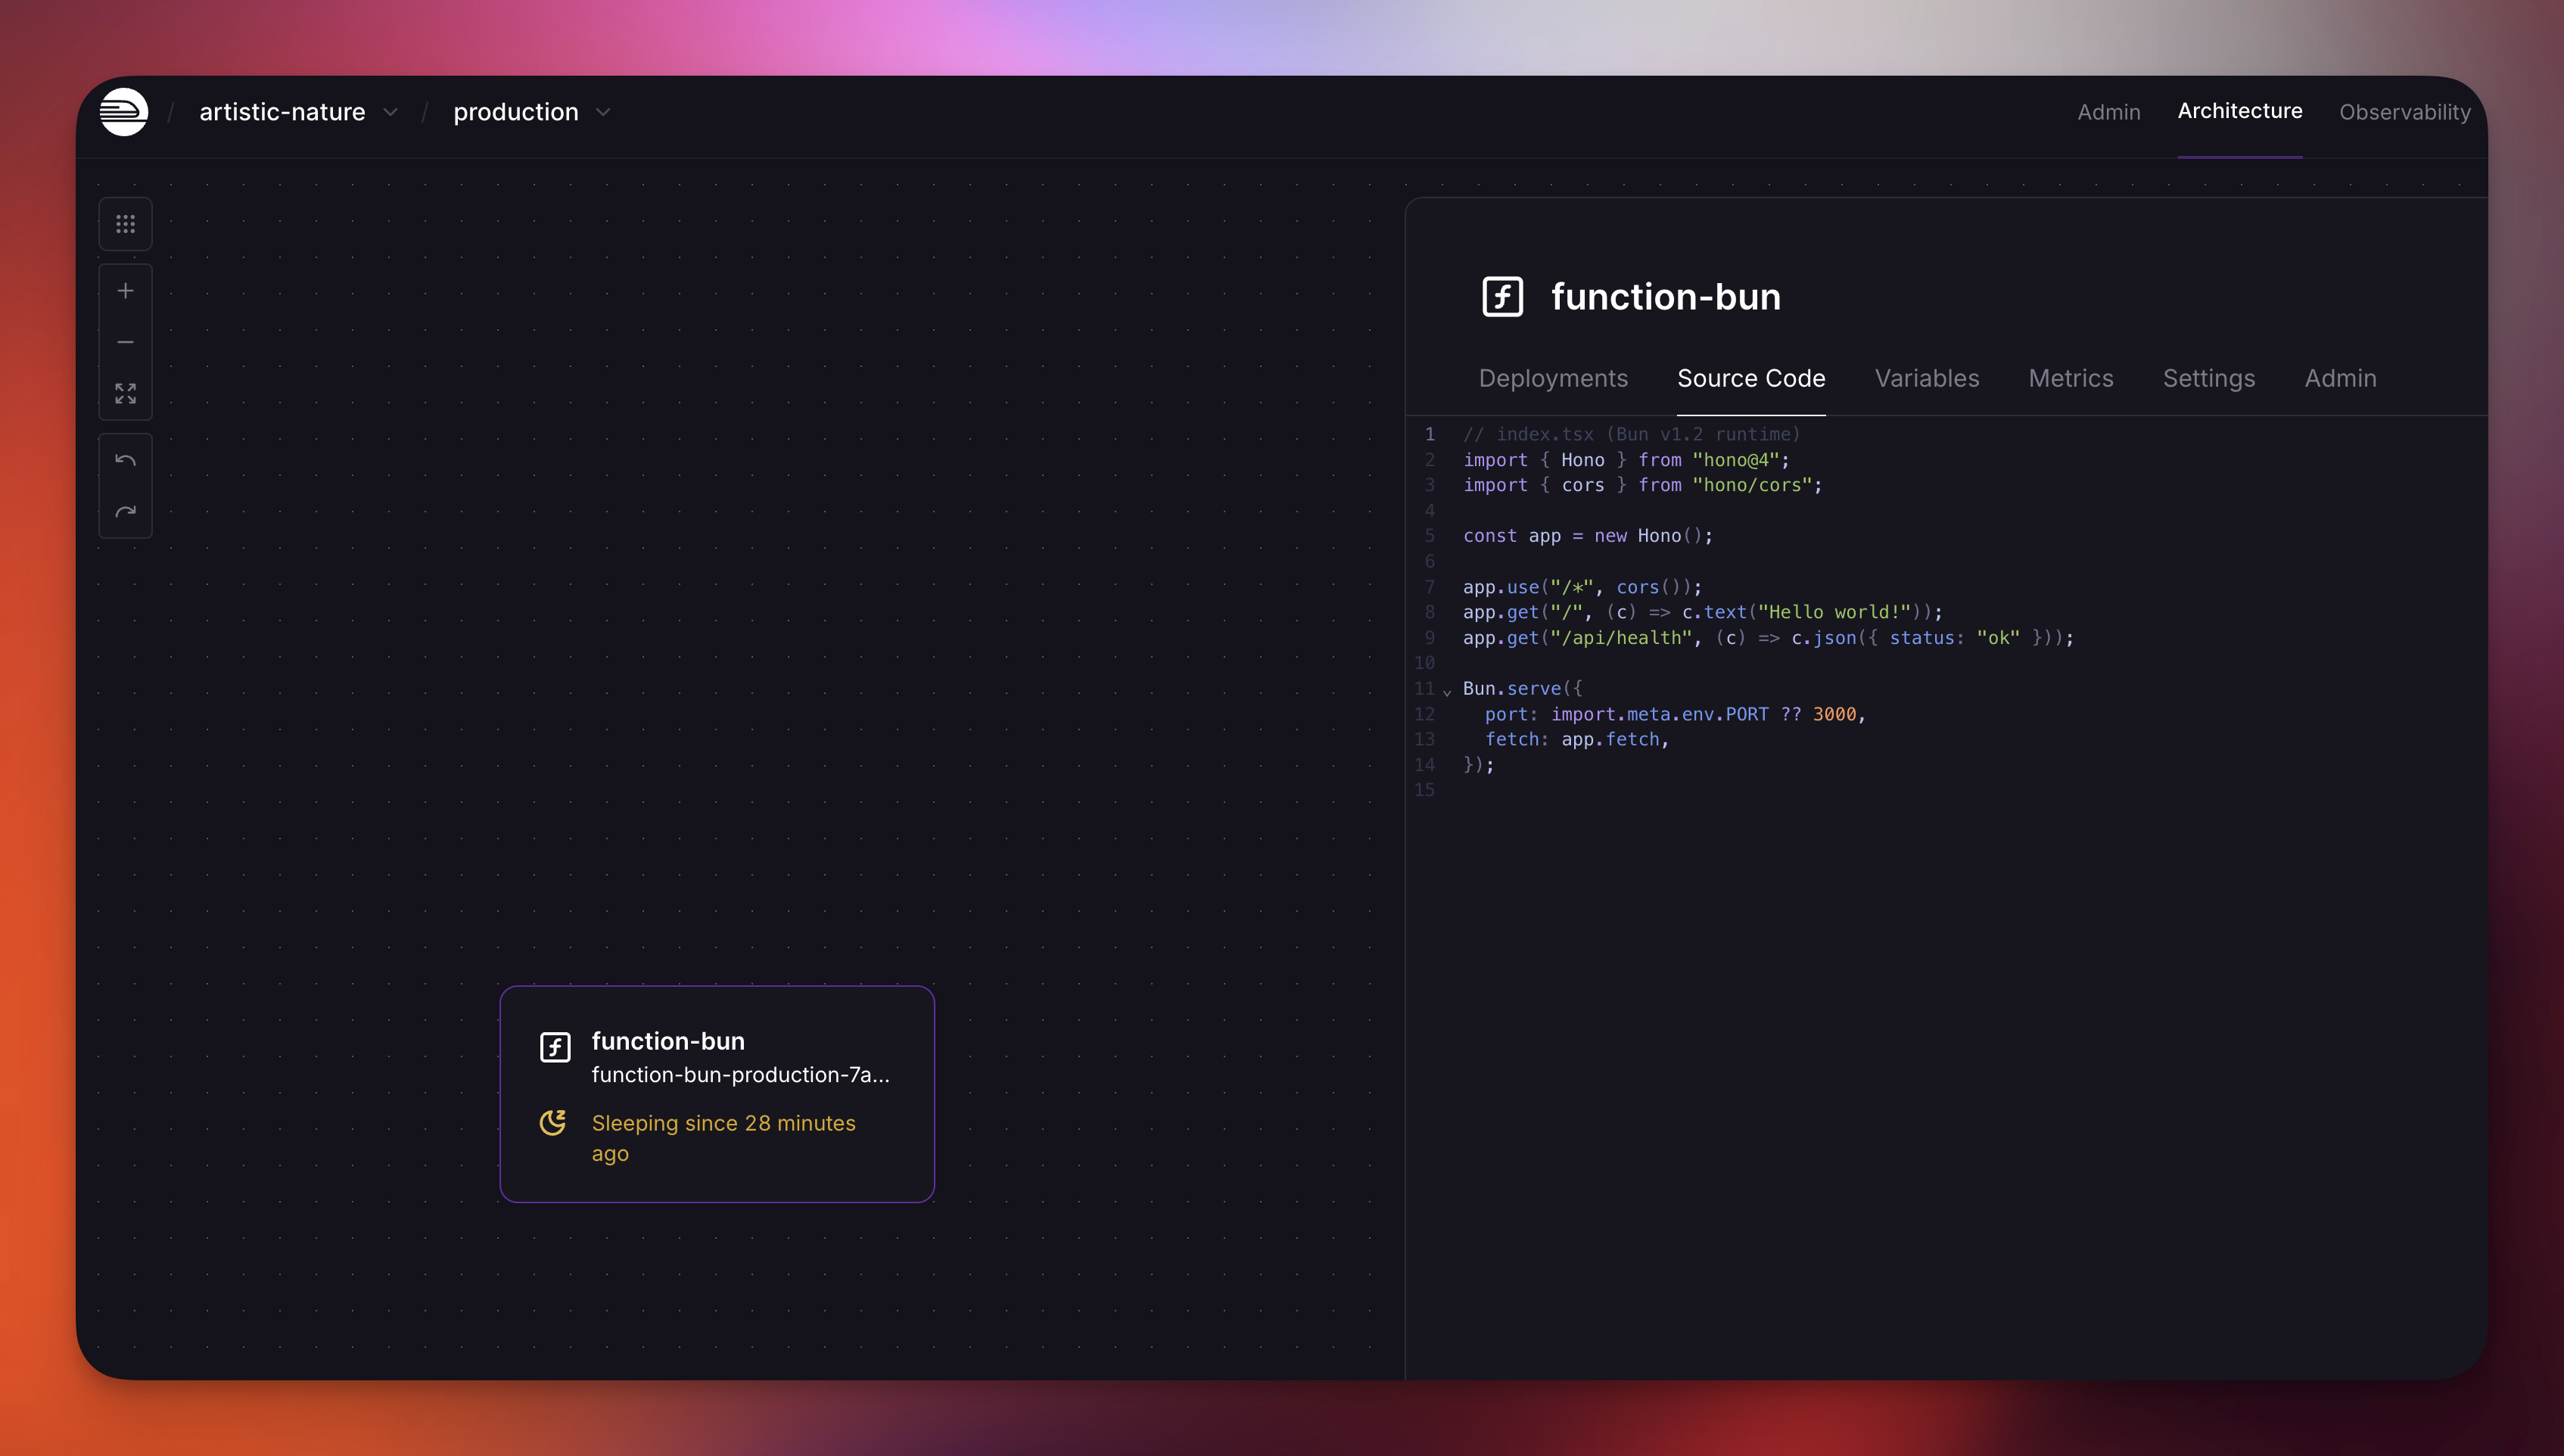Open the production environment dropdown
Image resolution: width=2564 pixels, height=1456 pixels.
tap(531, 112)
